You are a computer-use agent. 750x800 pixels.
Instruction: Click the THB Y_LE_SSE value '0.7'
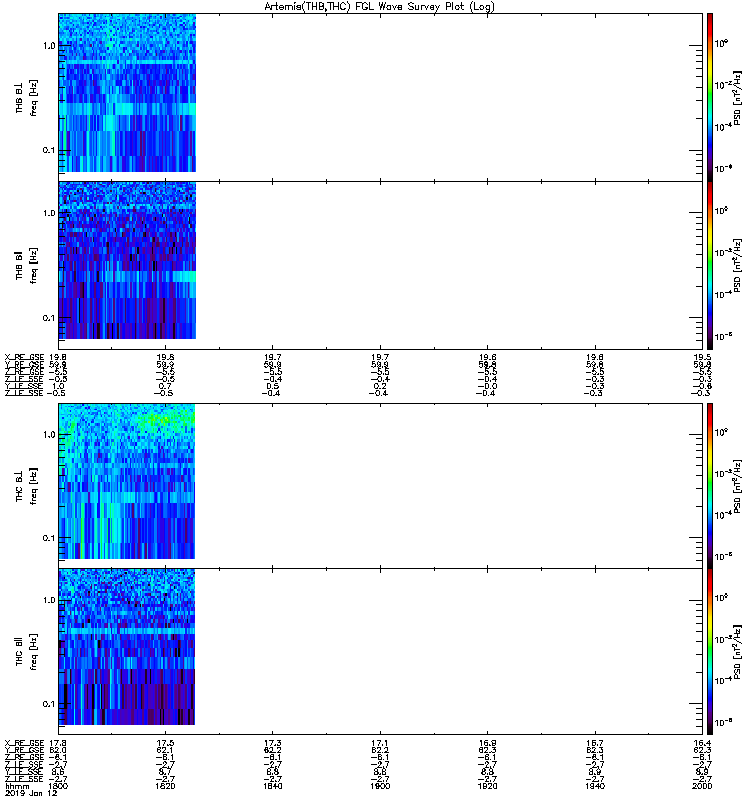(165, 386)
